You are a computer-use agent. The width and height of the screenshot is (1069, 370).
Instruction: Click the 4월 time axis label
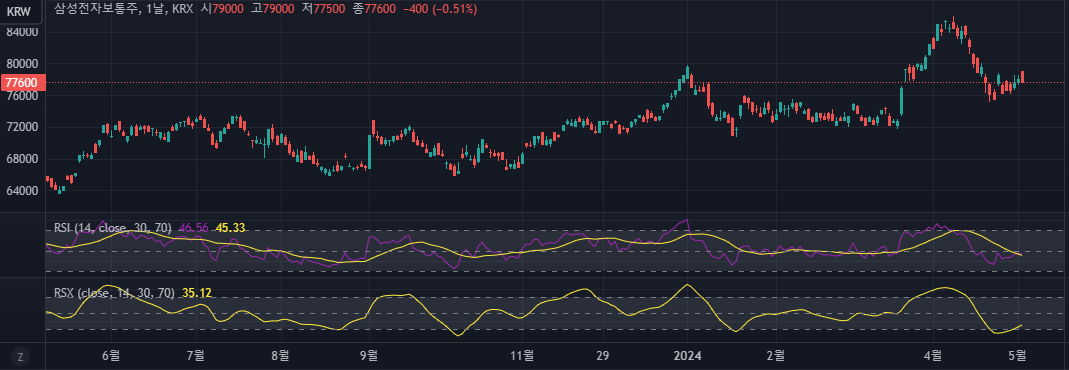point(933,355)
